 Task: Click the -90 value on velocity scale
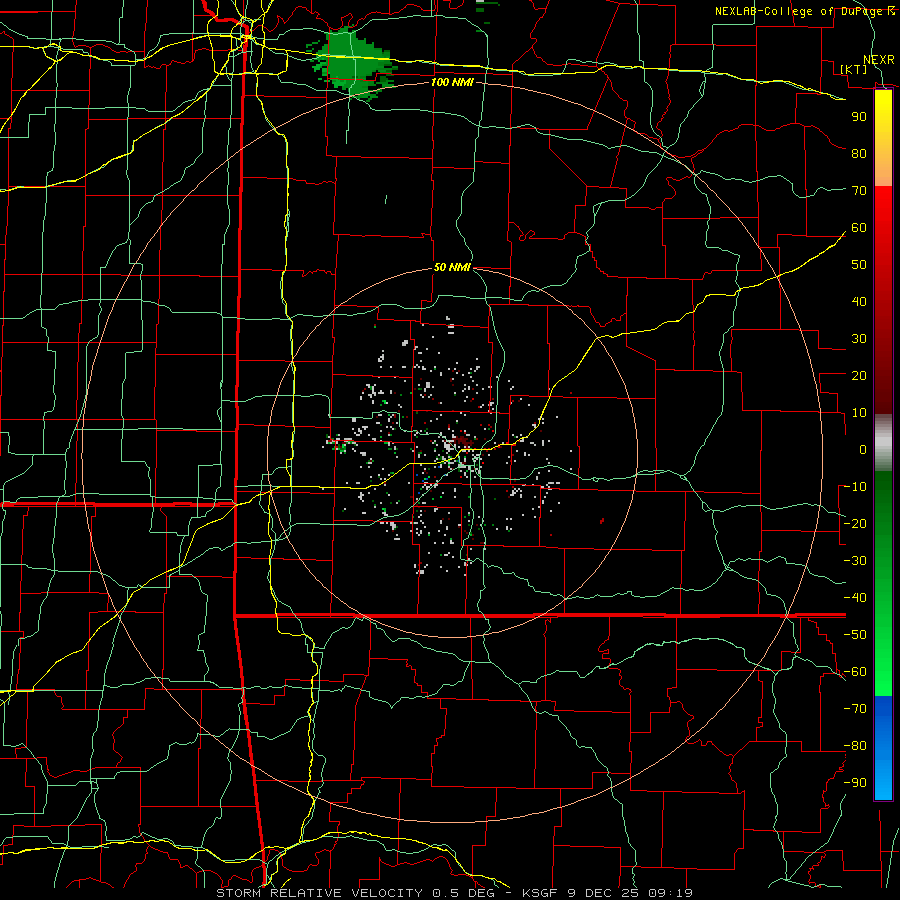(x=855, y=783)
